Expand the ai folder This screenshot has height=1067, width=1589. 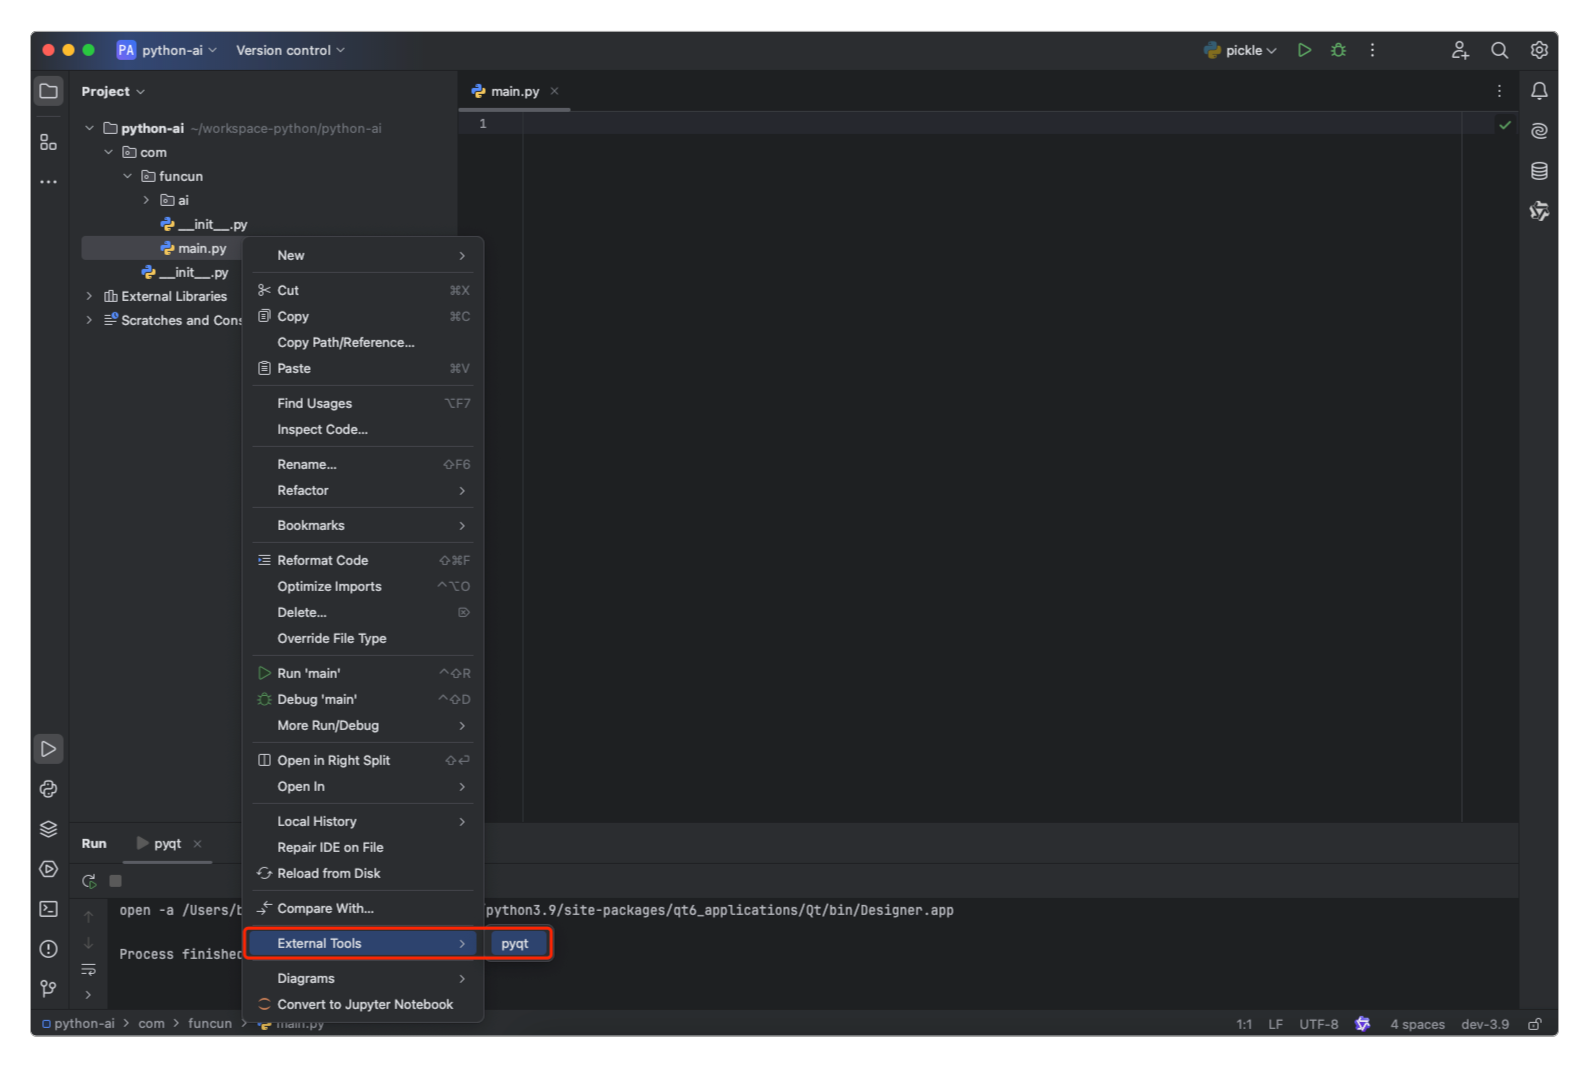146,200
